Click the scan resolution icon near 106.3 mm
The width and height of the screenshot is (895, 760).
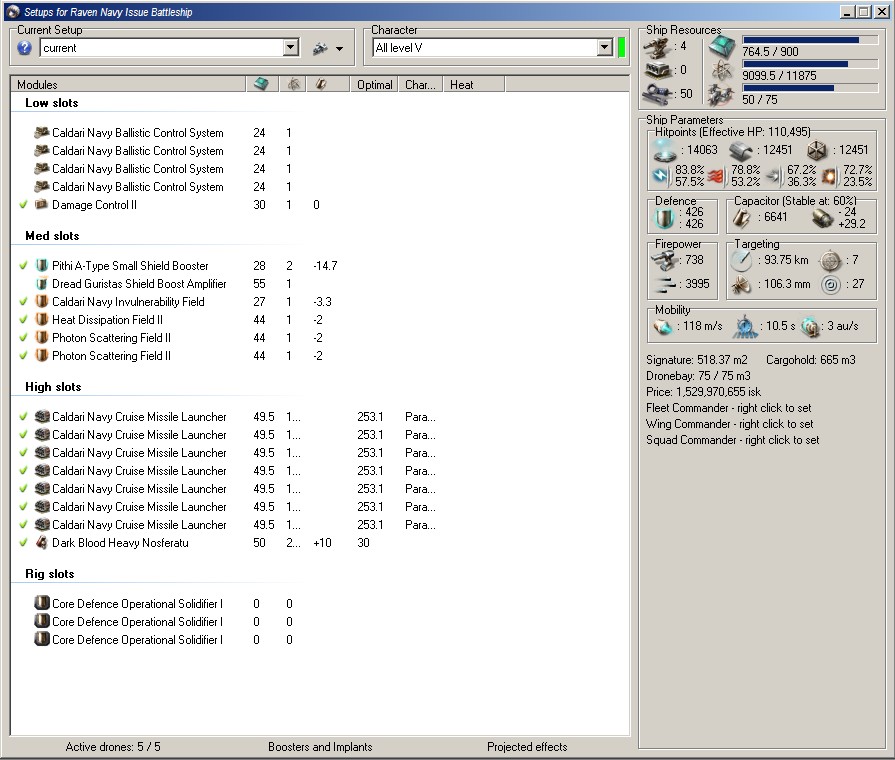(741, 284)
